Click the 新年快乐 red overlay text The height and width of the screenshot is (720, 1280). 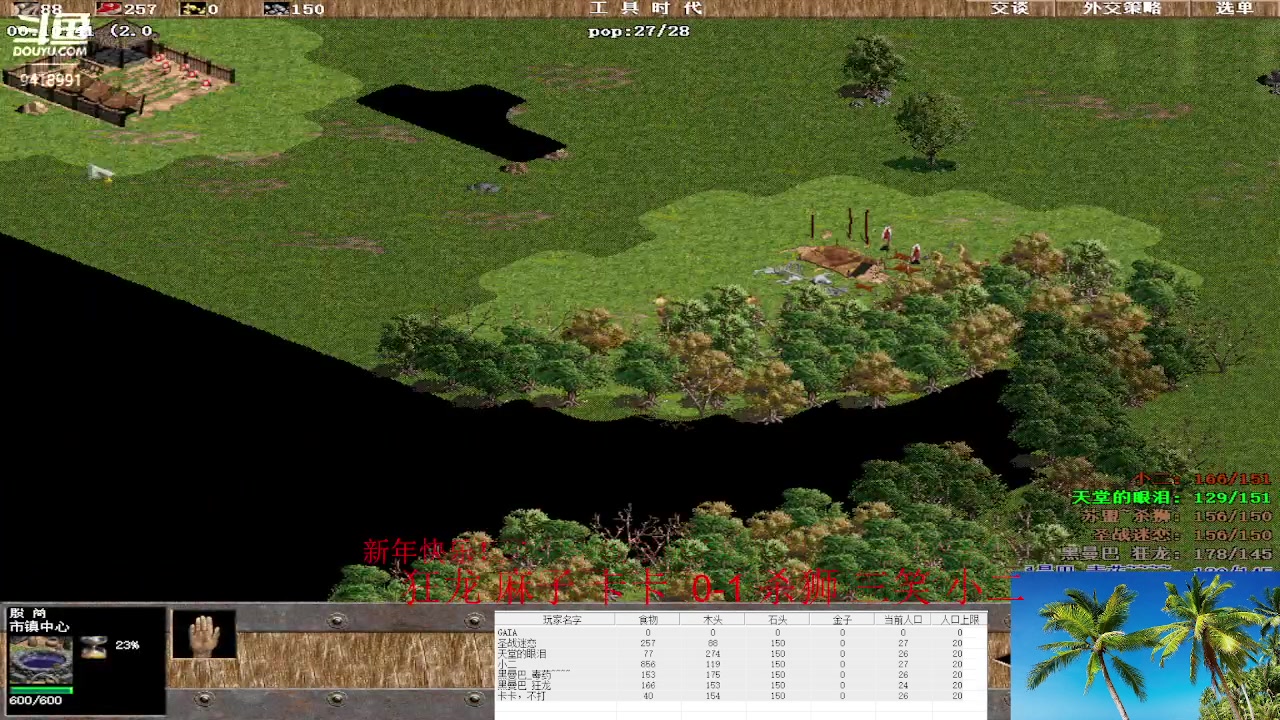[x=428, y=551]
